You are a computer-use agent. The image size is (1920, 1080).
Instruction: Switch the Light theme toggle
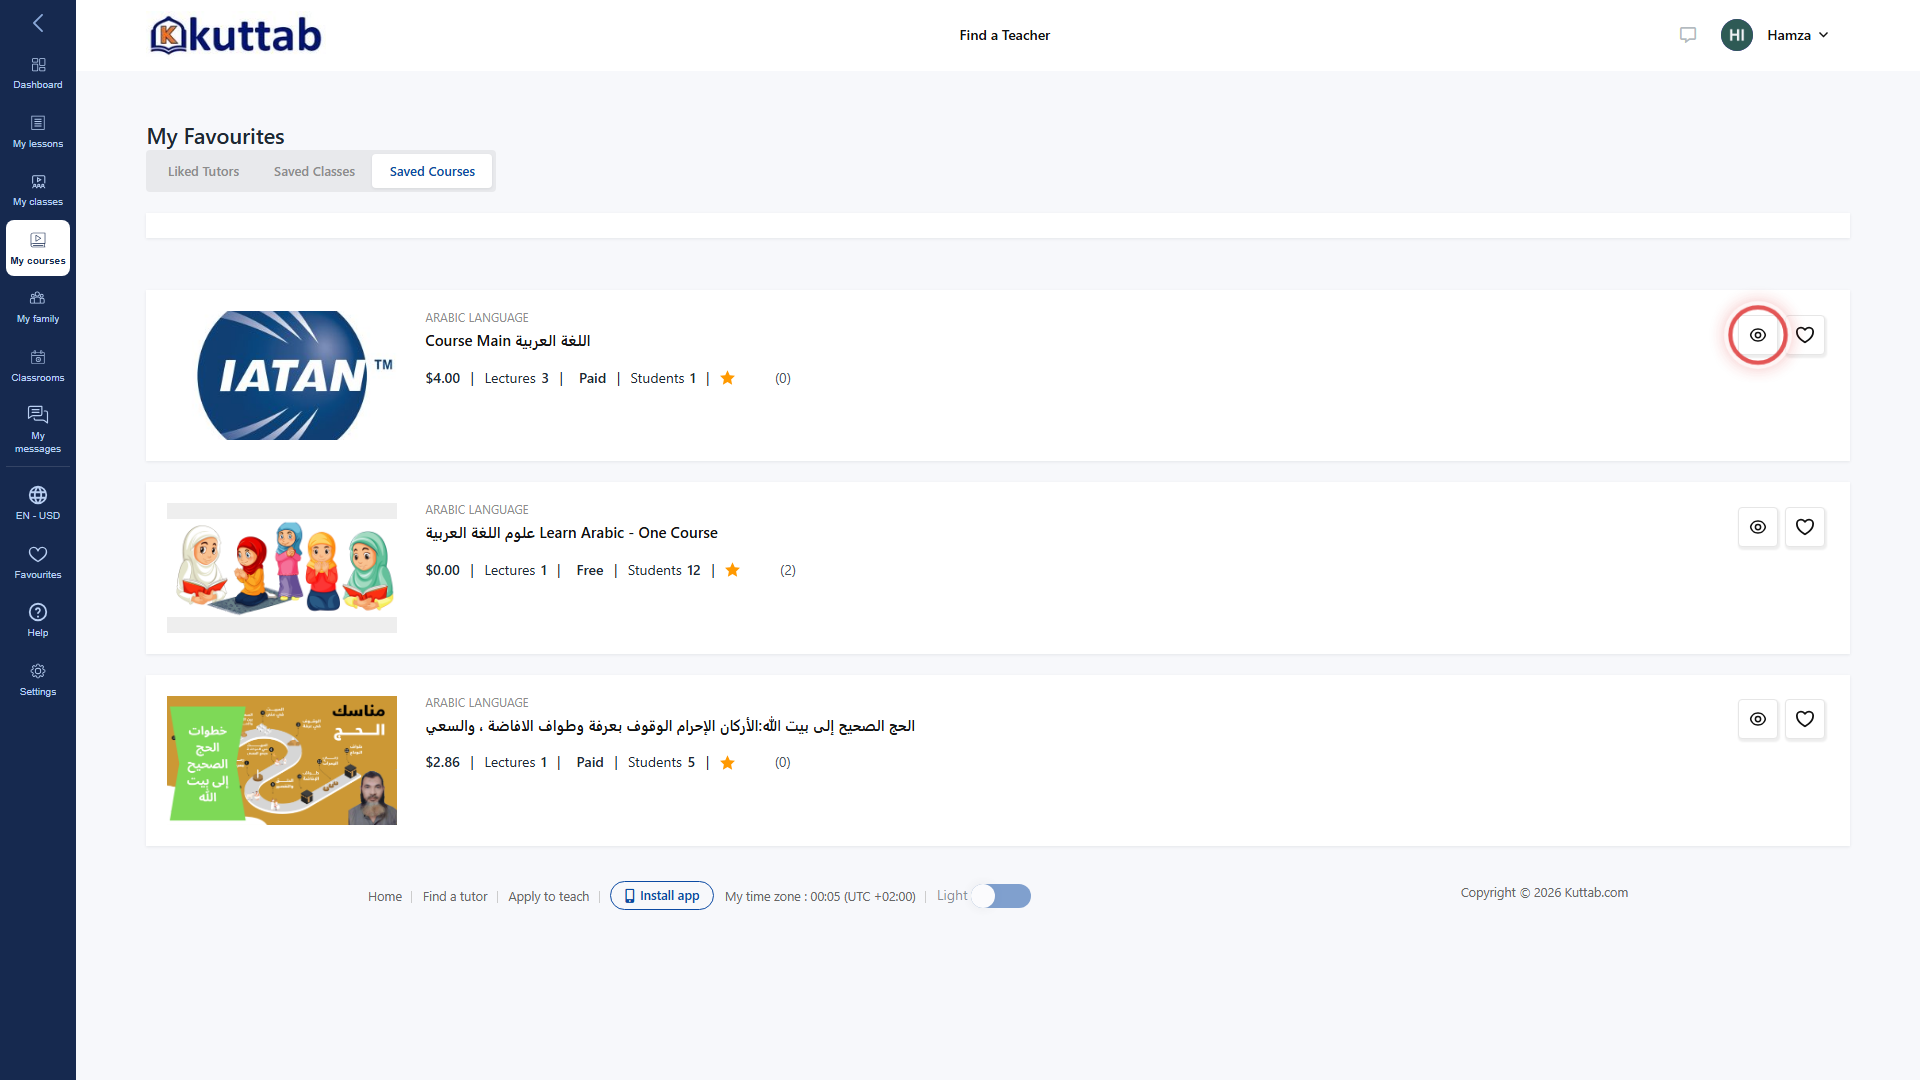(1001, 896)
